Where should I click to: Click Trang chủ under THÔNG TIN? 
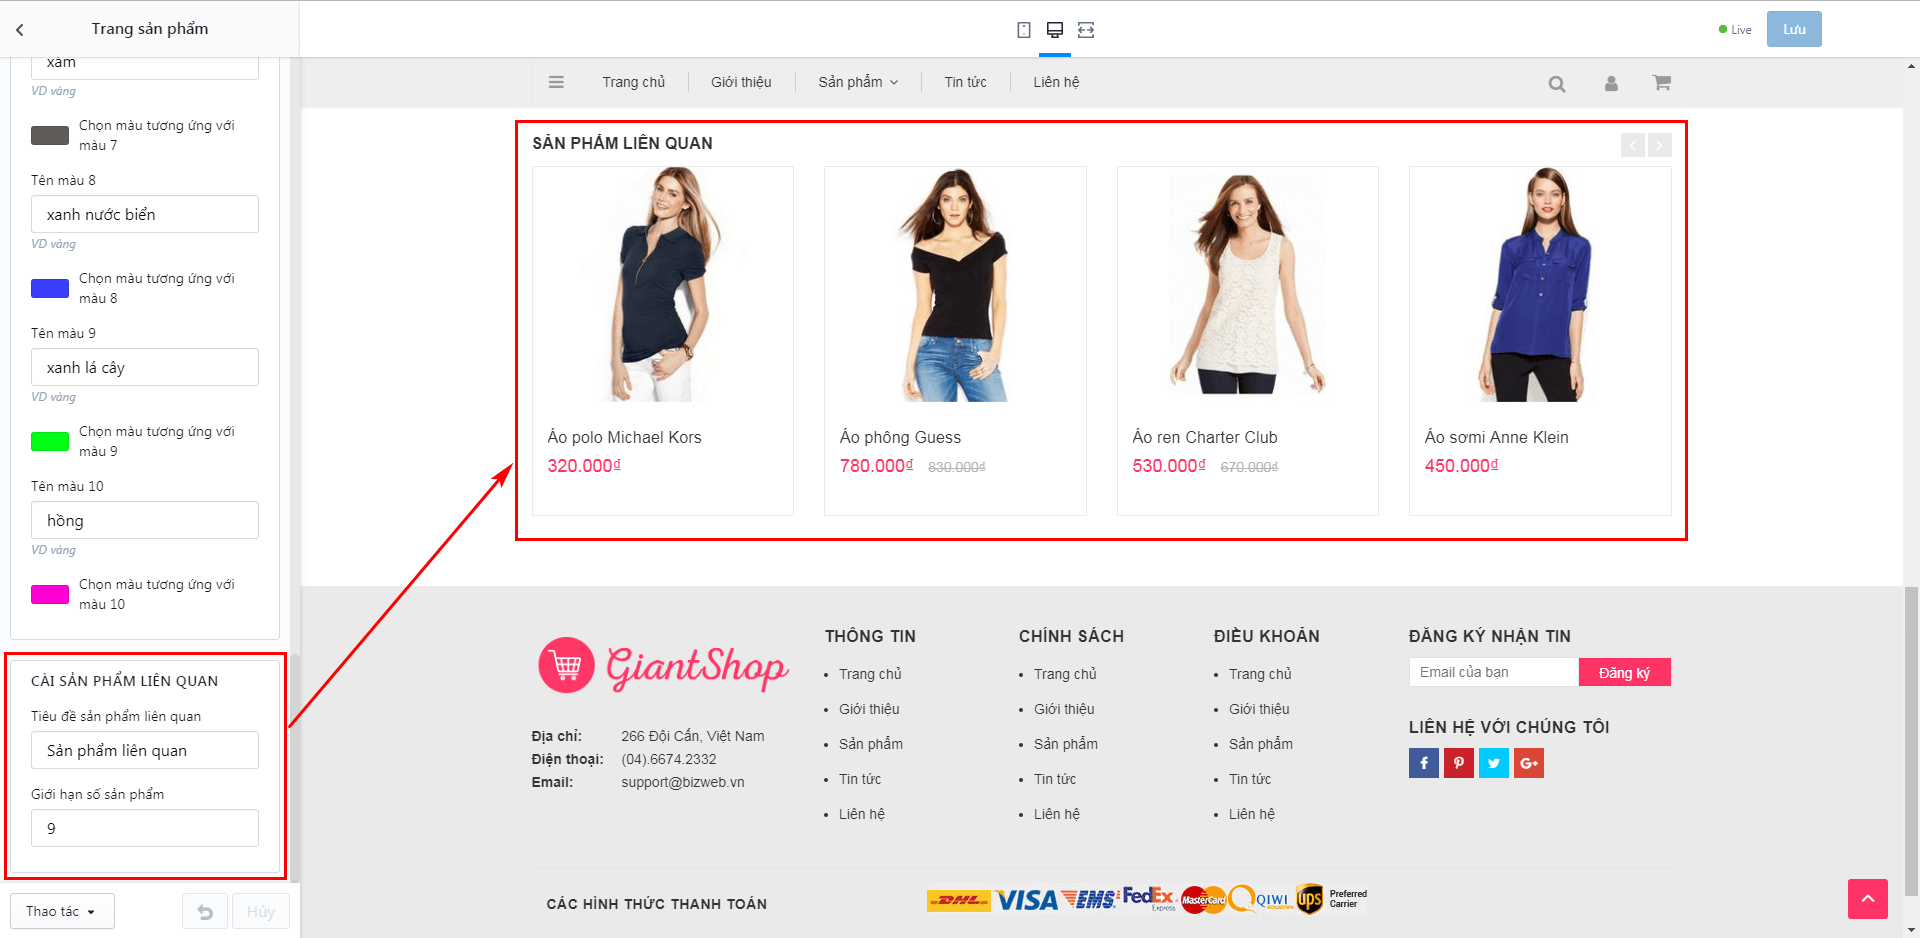pos(870,674)
